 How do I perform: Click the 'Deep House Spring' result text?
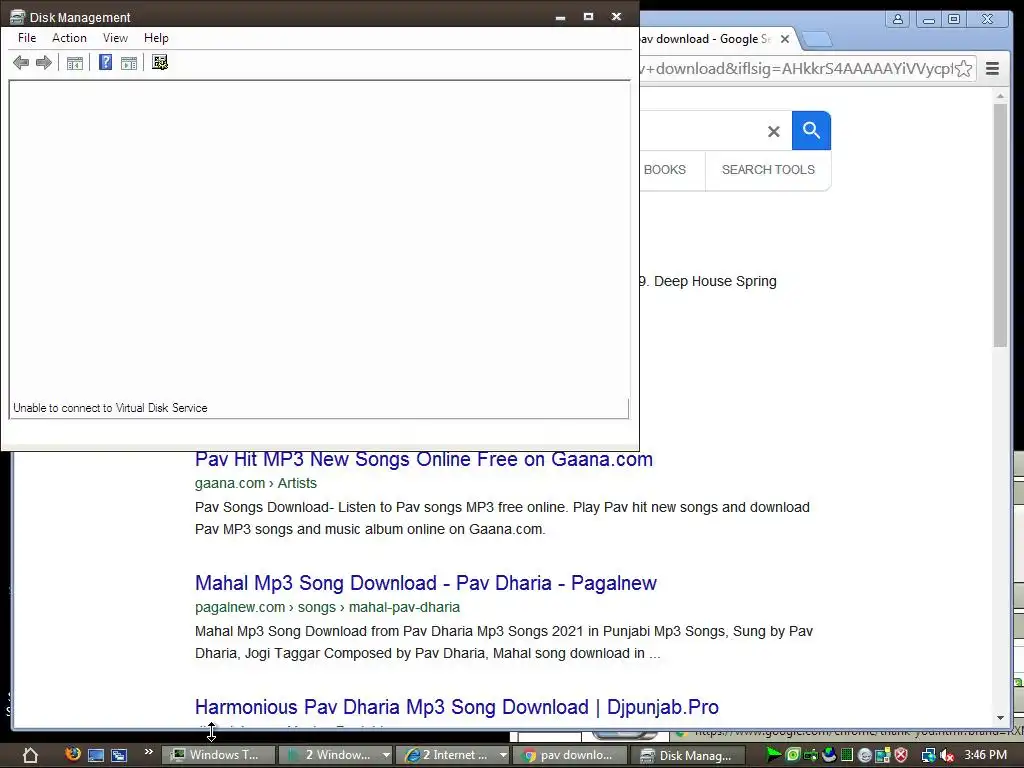tap(715, 281)
